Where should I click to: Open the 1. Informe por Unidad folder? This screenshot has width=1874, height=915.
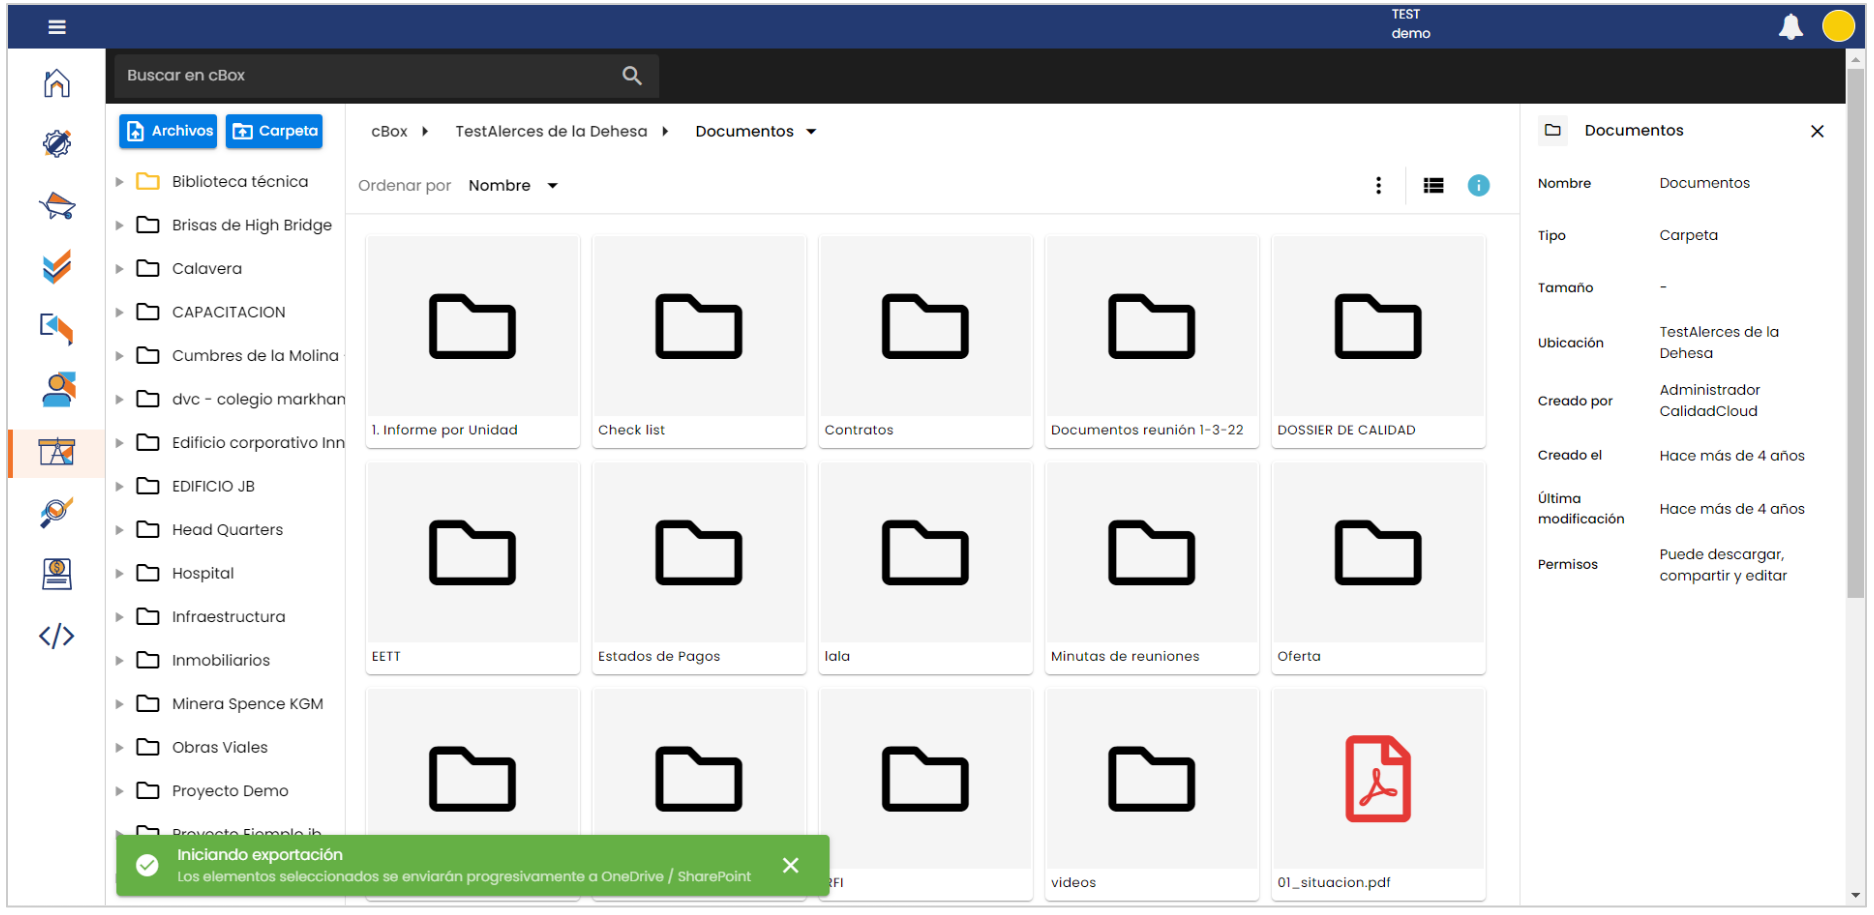point(472,341)
